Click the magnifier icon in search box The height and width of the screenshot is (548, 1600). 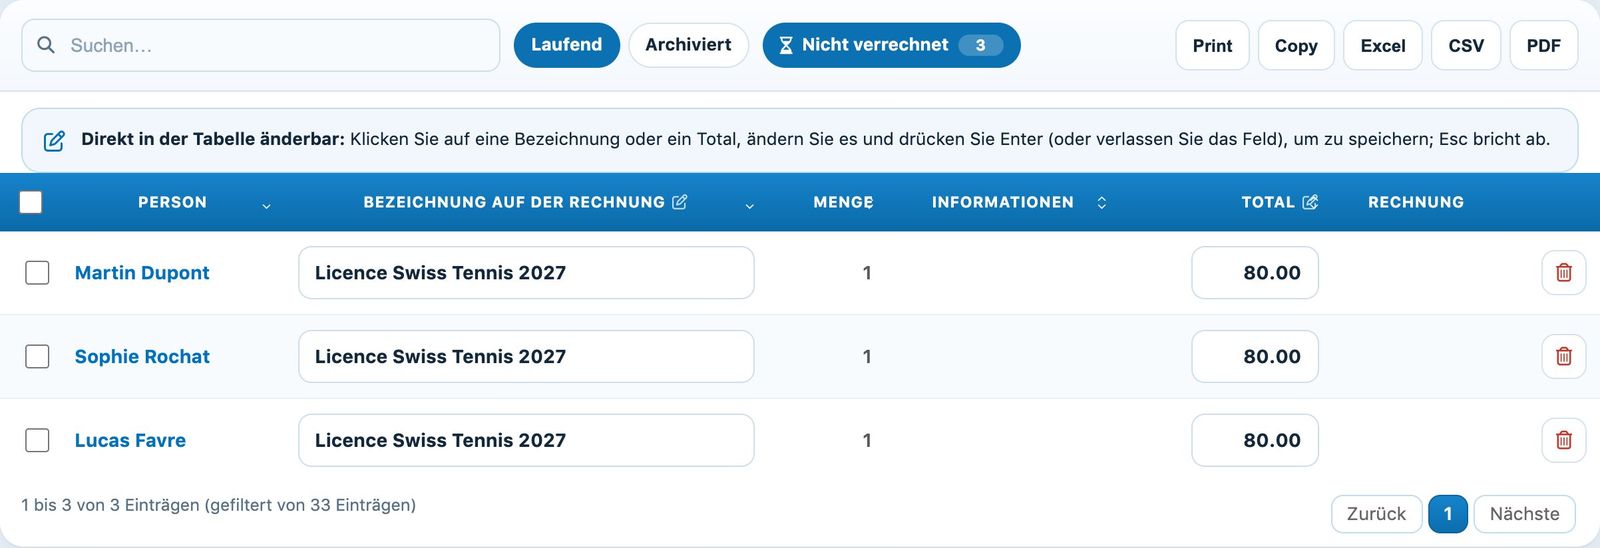pos(46,45)
